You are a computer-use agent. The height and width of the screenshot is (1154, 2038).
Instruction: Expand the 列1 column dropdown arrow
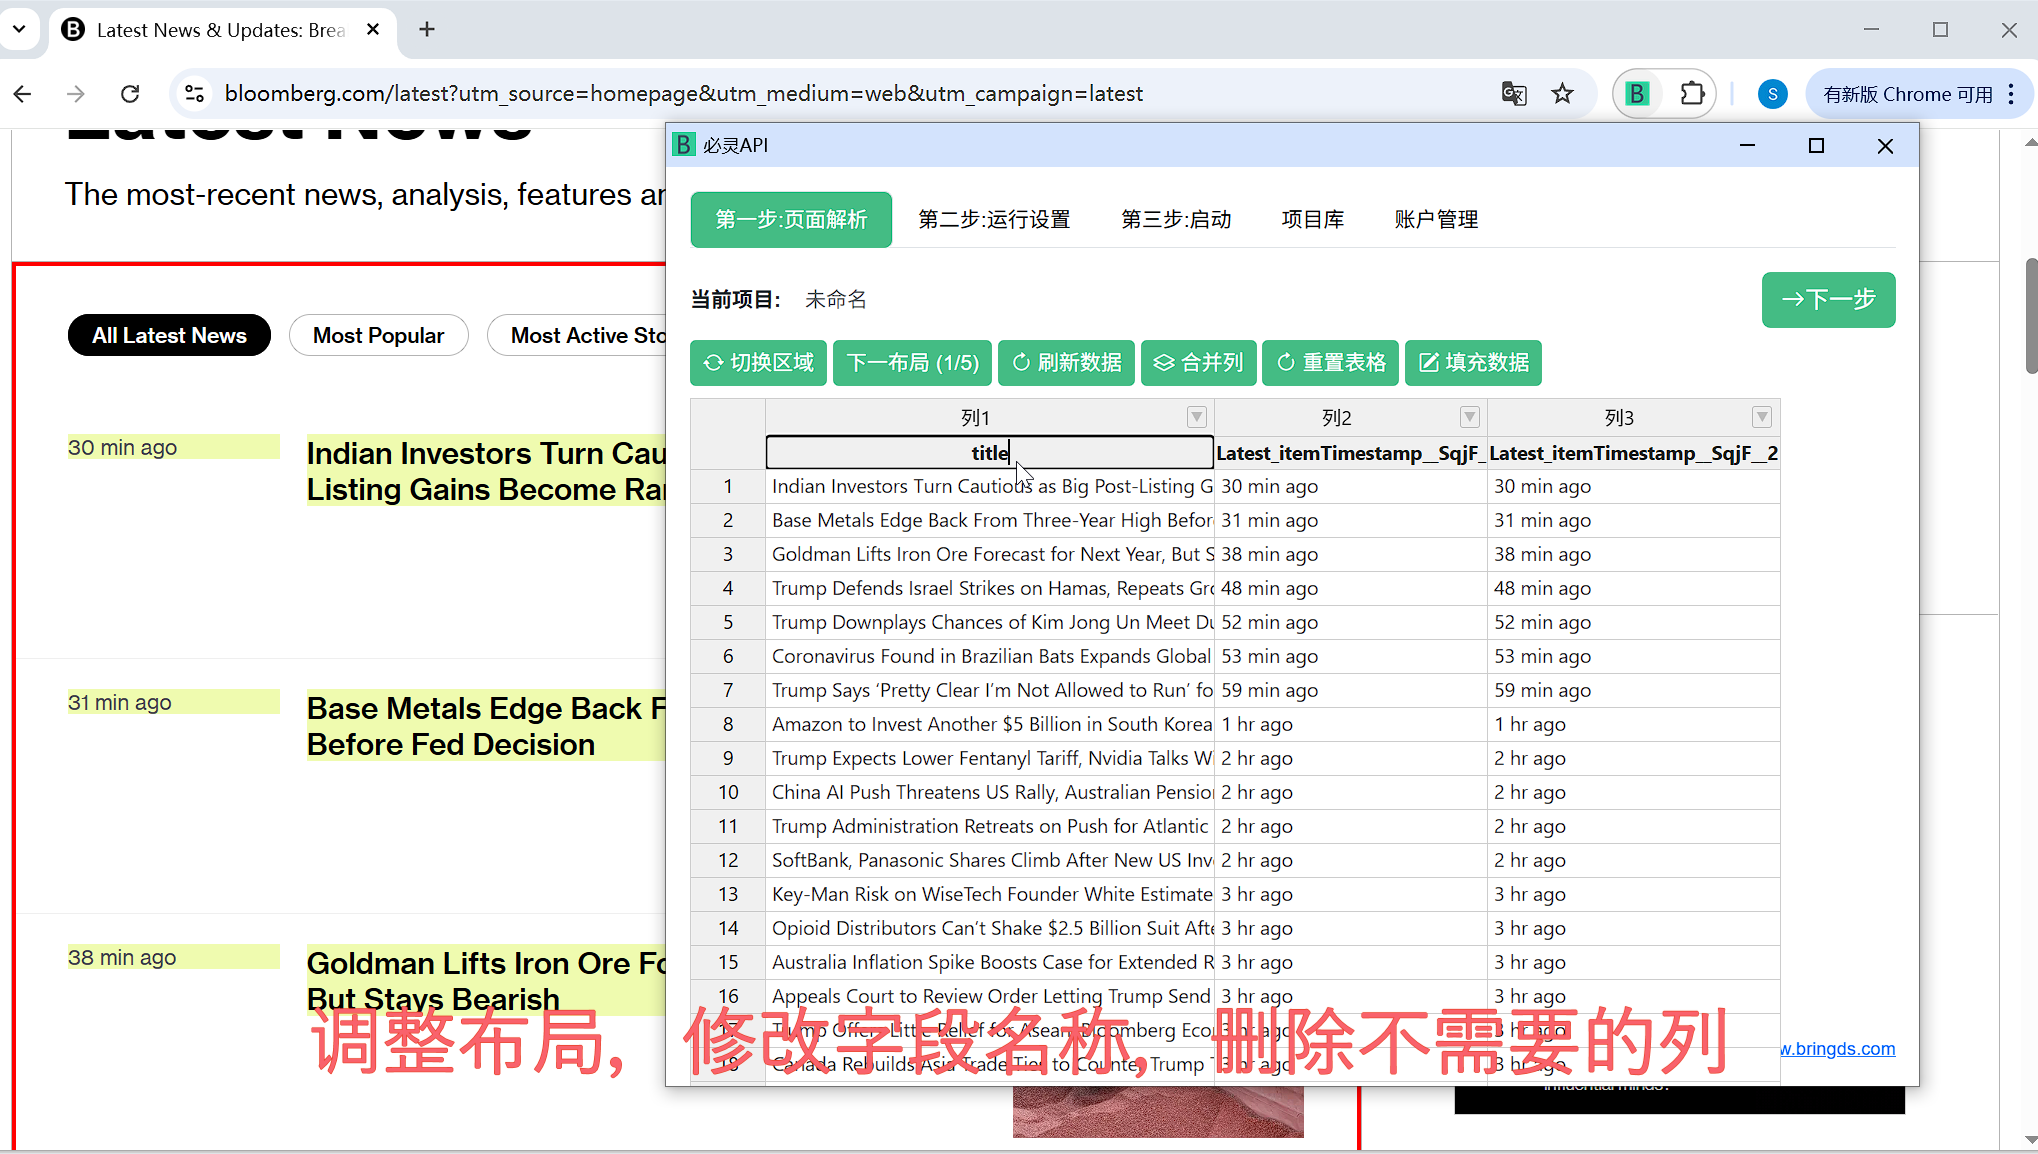click(1196, 417)
